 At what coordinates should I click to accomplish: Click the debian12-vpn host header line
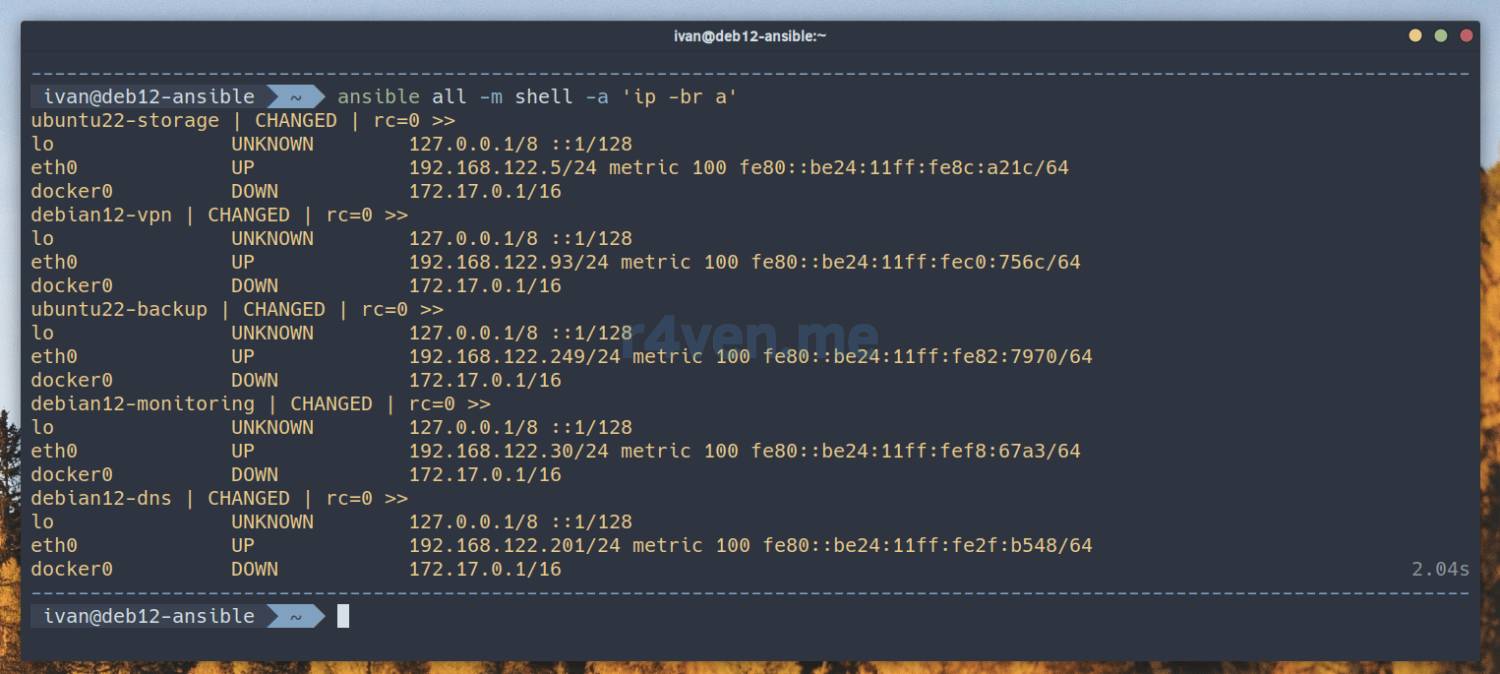pos(220,215)
